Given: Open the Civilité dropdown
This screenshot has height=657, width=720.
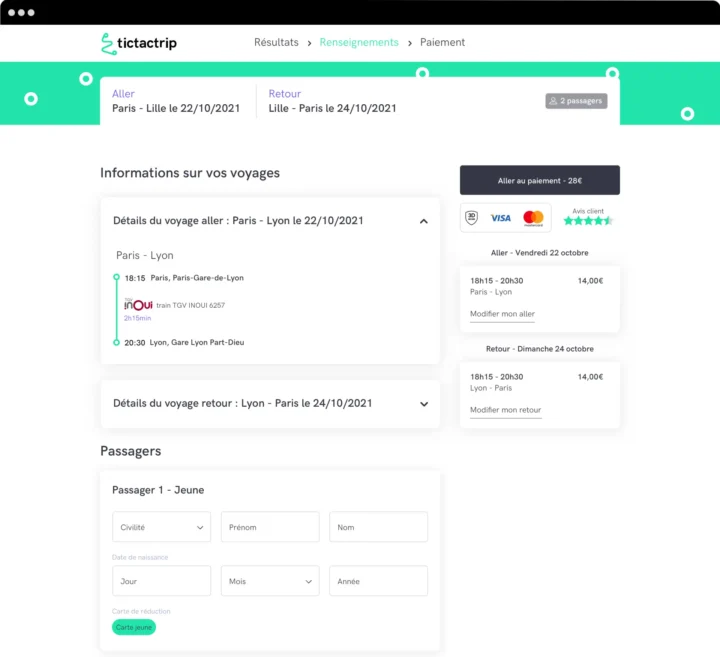Looking at the screenshot, I should point(161,527).
